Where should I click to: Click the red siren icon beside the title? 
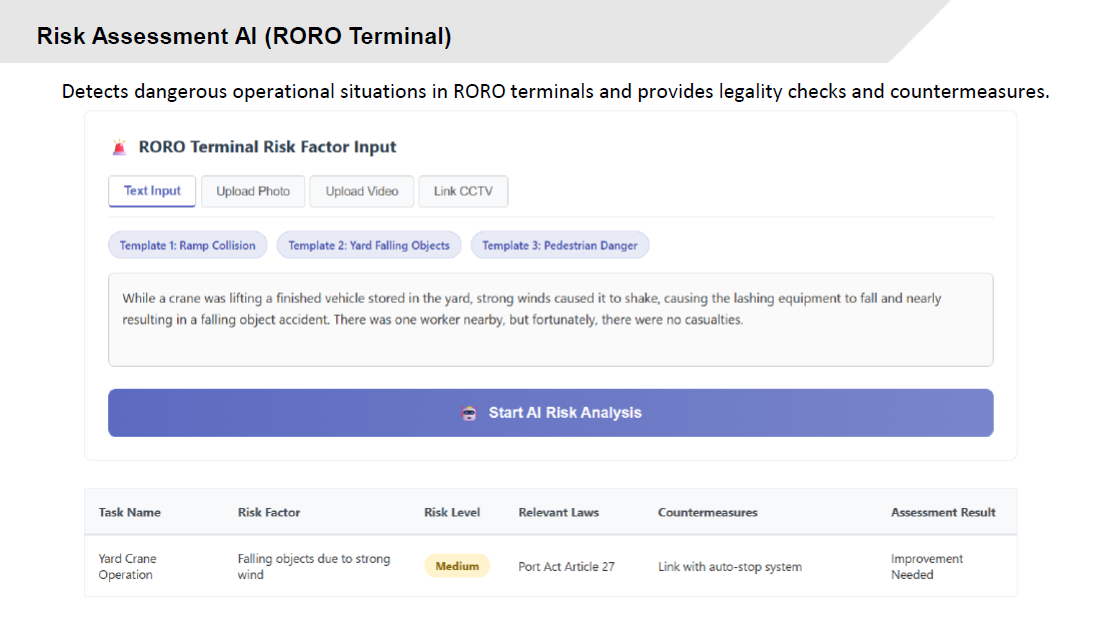coord(120,148)
